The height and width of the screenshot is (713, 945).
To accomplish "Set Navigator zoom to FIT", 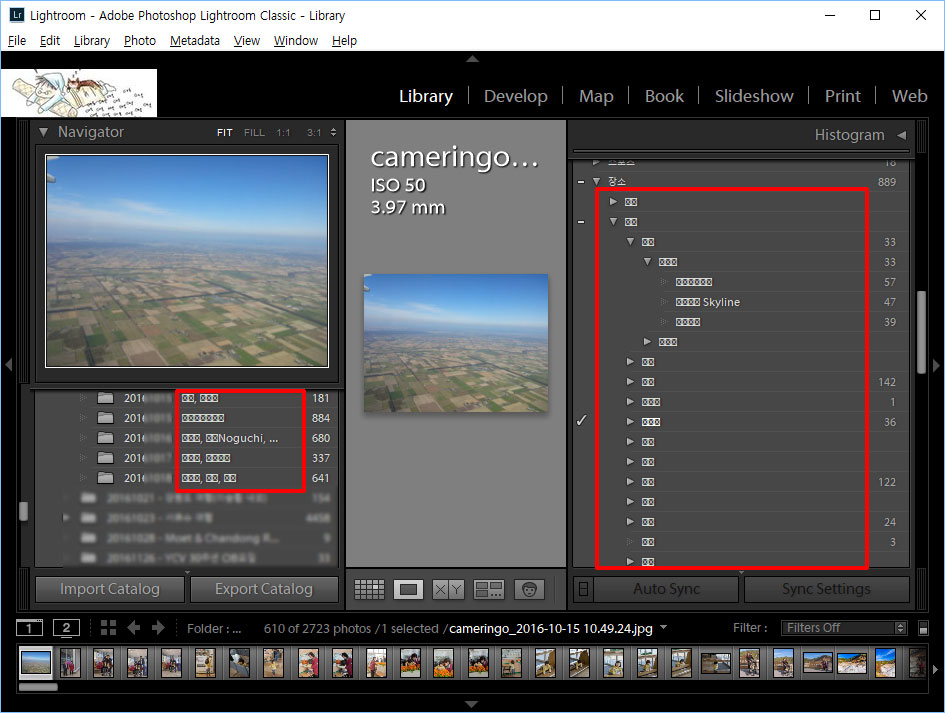I will tap(225, 133).
